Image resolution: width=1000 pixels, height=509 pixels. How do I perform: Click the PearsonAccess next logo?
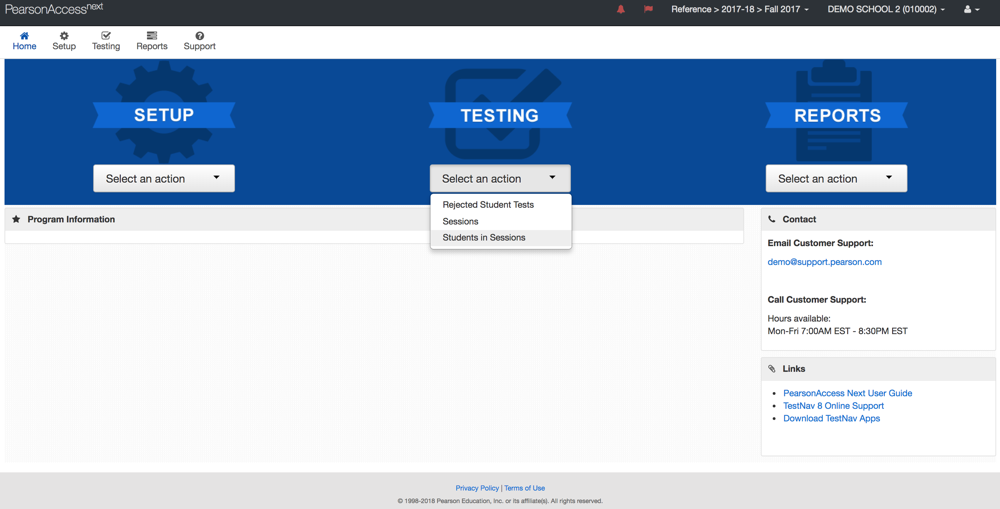(54, 9)
